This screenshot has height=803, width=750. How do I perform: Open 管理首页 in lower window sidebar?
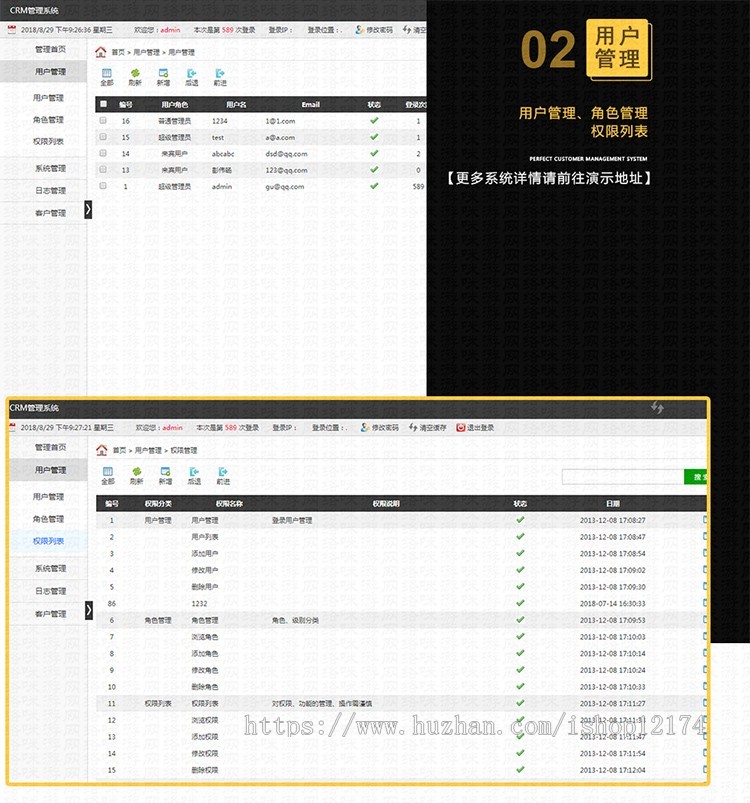48,447
